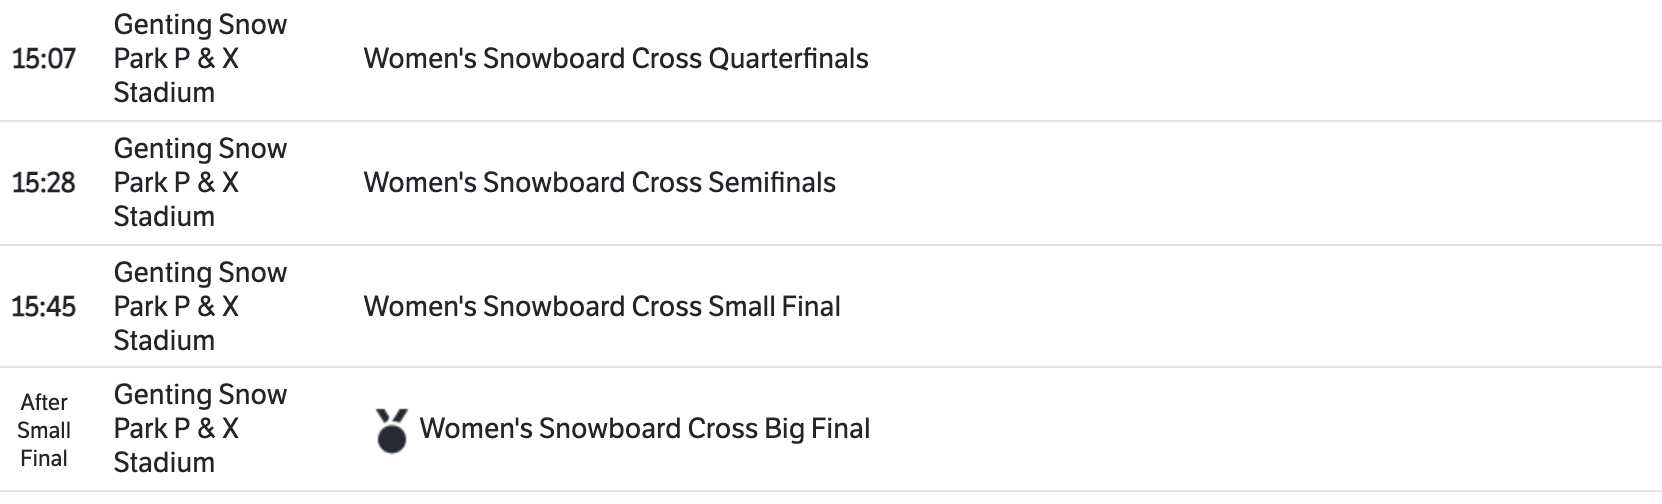Click divider line between Semifinals and Small Final rows
The height and width of the screenshot is (504, 1662).
click(x=830, y=245)
